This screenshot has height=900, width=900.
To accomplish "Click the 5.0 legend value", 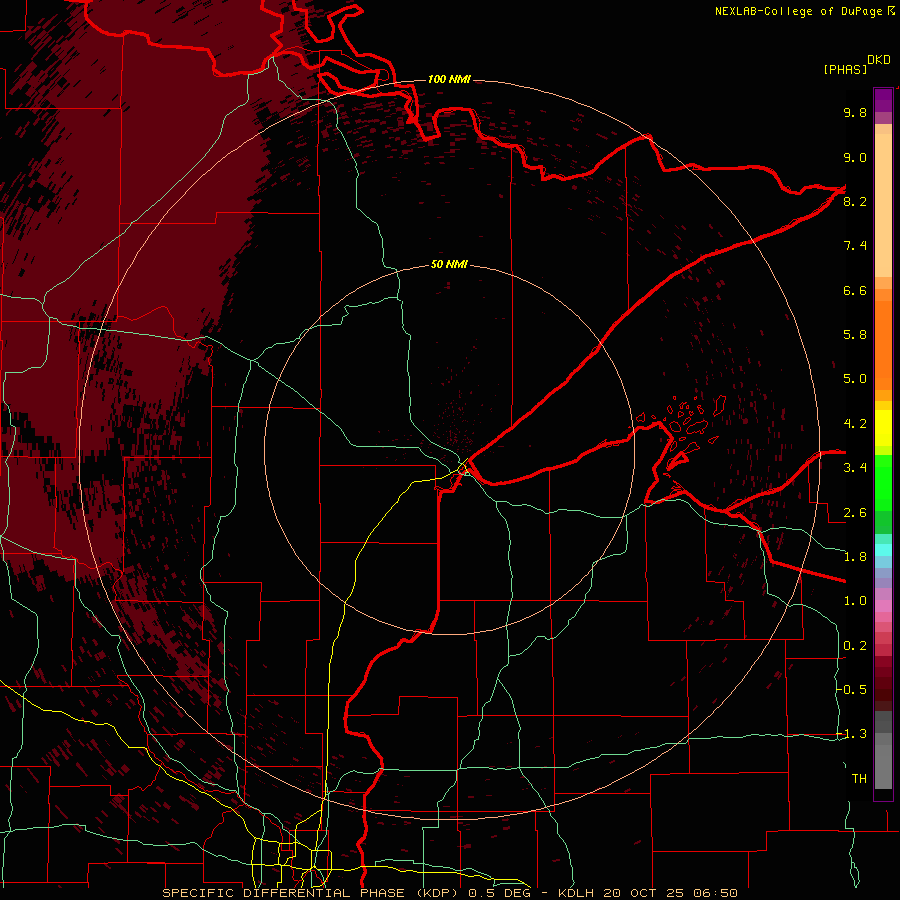I will (855, 379).
